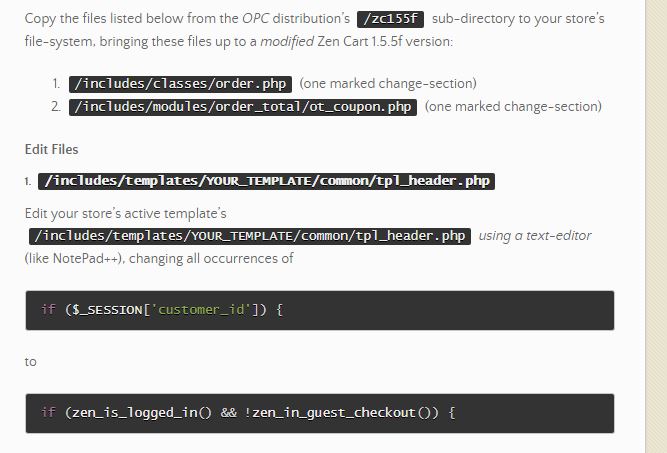
Task: Select the ot_coupon.php file path code
Action: point(243,107)
